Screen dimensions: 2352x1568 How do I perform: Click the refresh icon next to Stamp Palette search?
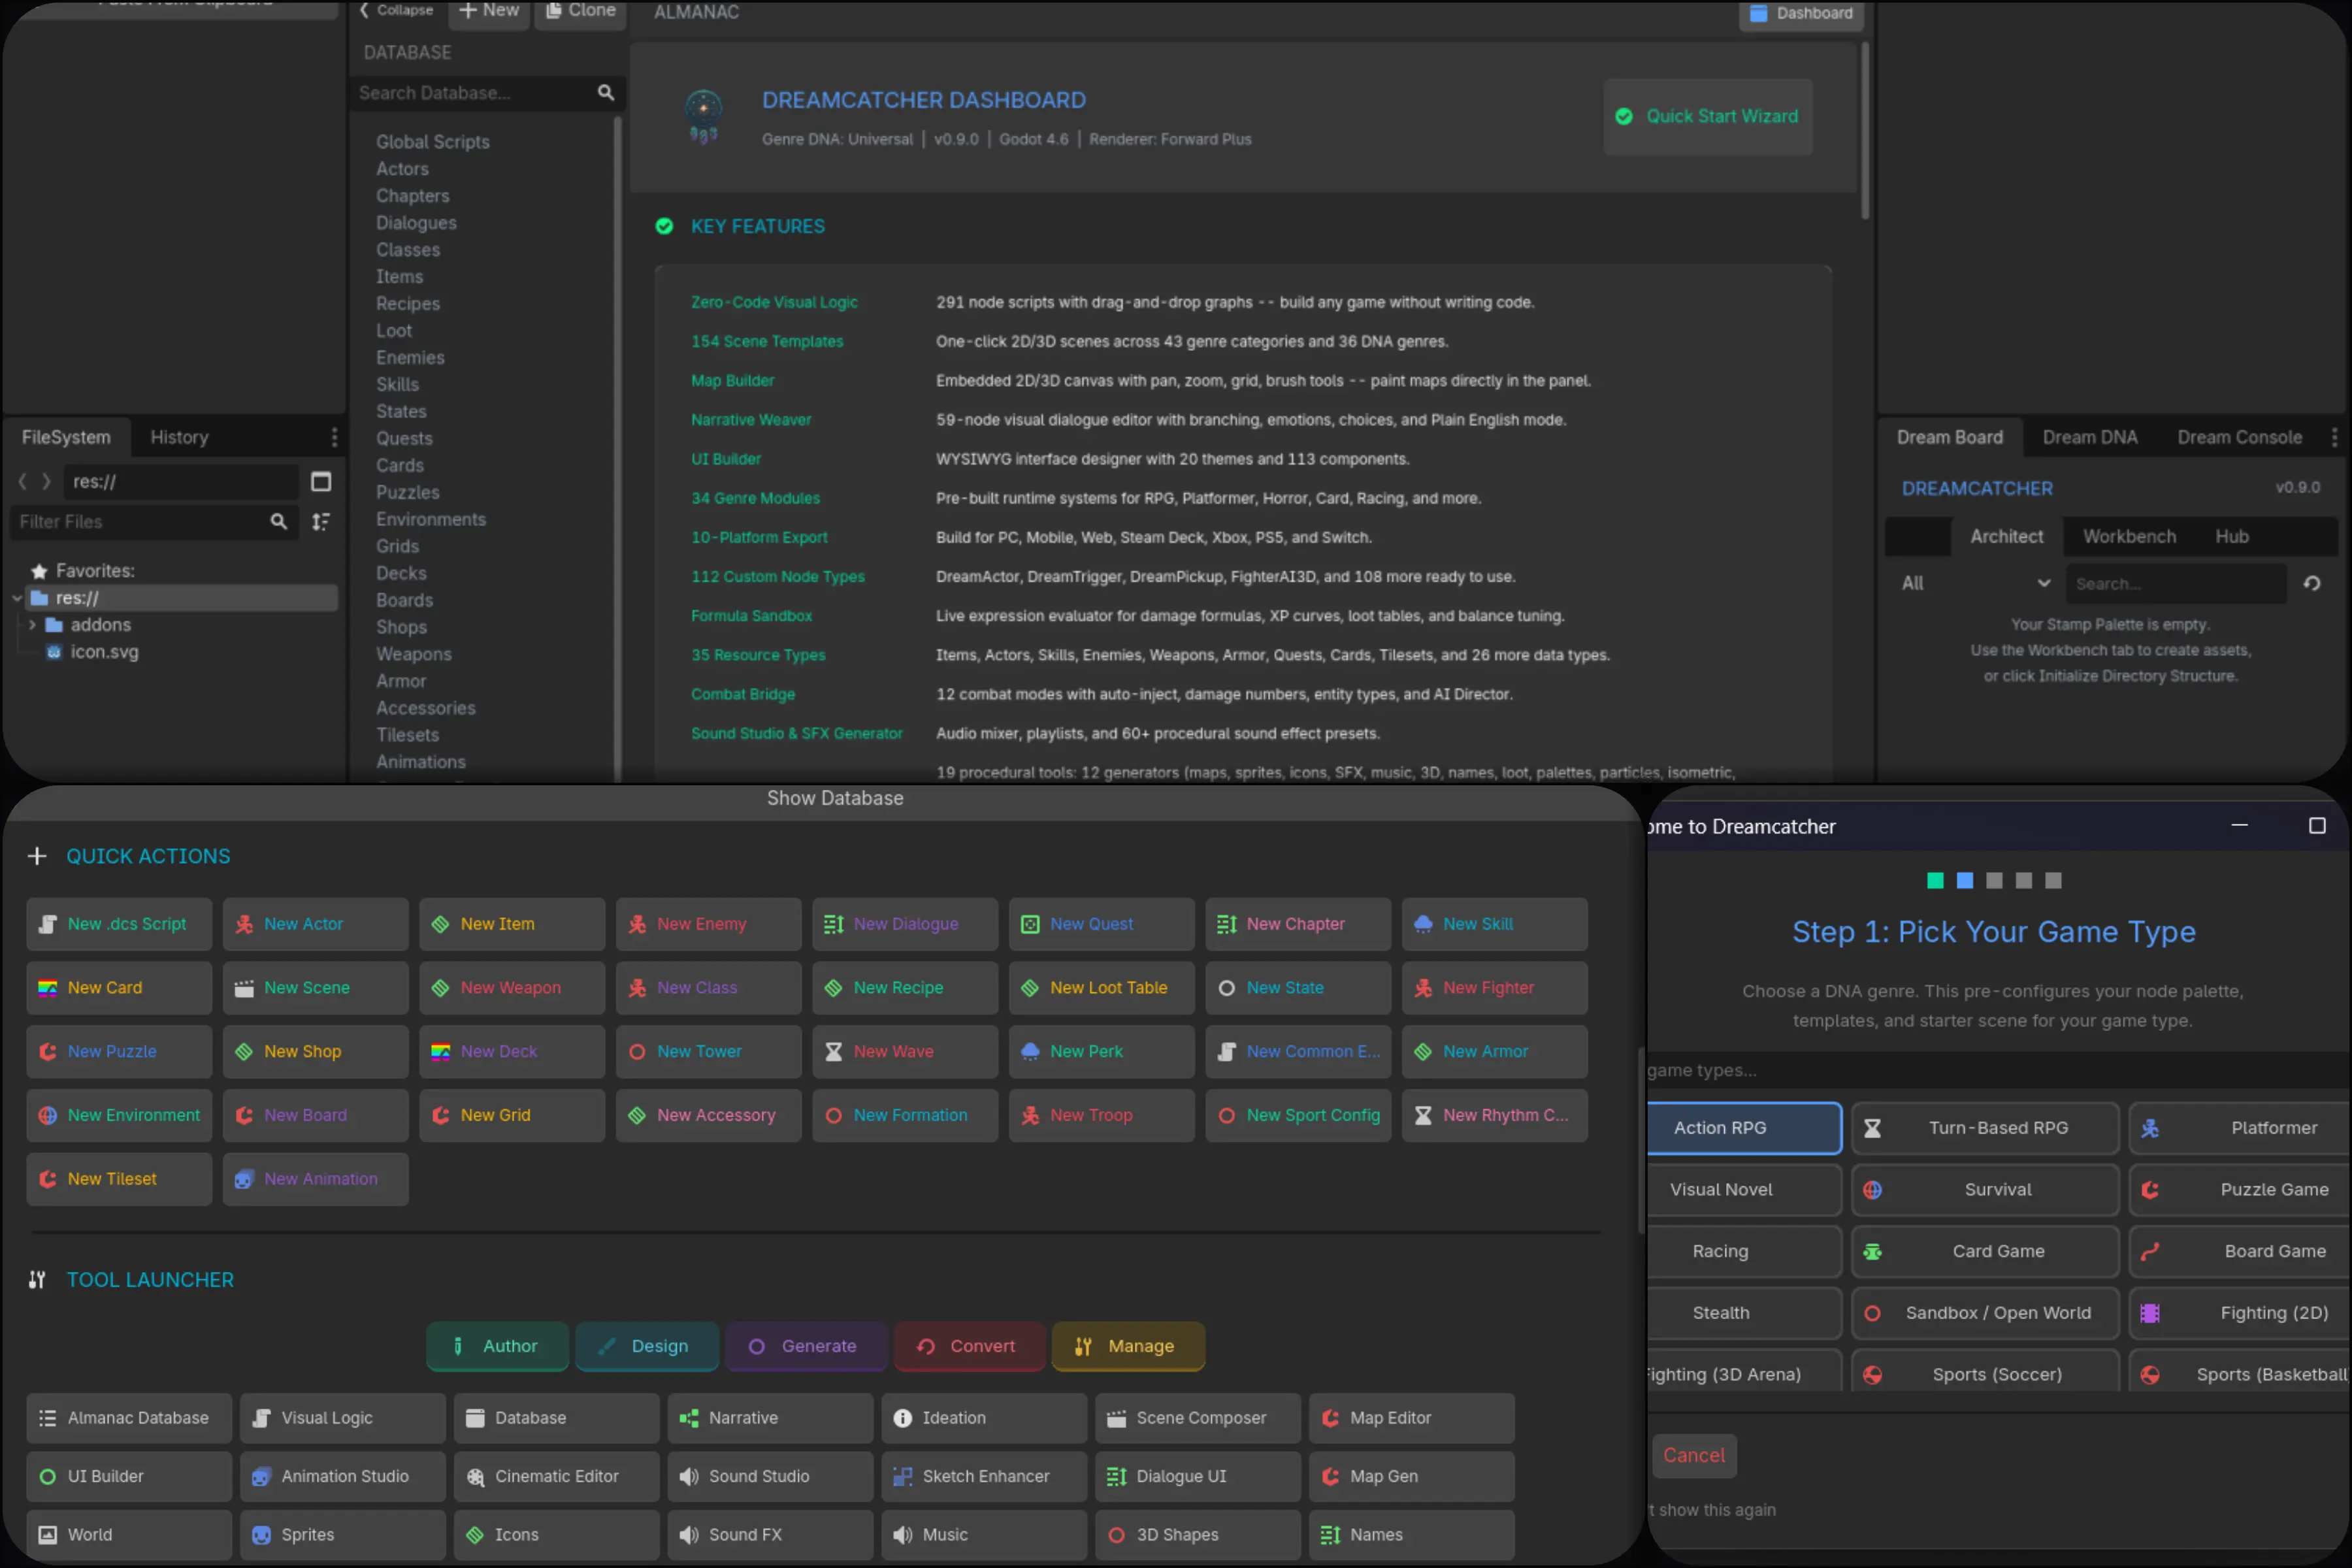tap(2312, 584)
